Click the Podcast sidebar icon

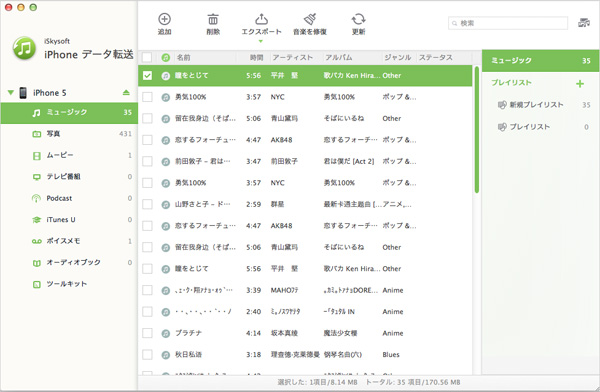[36, 198]
